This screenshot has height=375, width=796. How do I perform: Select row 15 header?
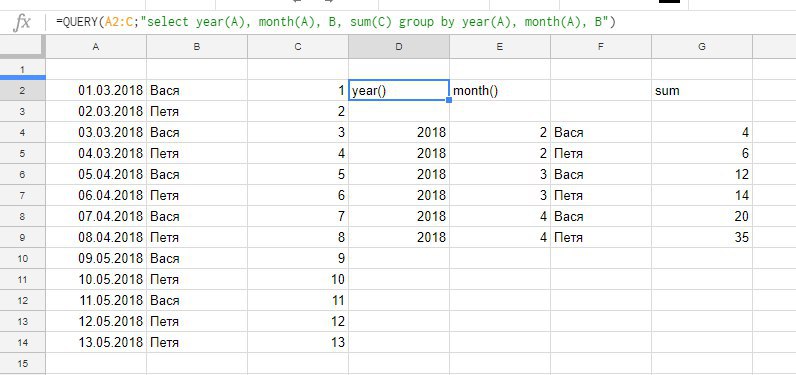[x=22, y=363]
